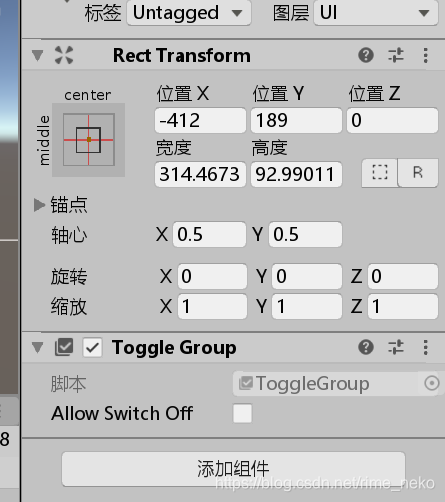
Task: Click 旋转 rotation Y field
Action: [x=307, y=276]
